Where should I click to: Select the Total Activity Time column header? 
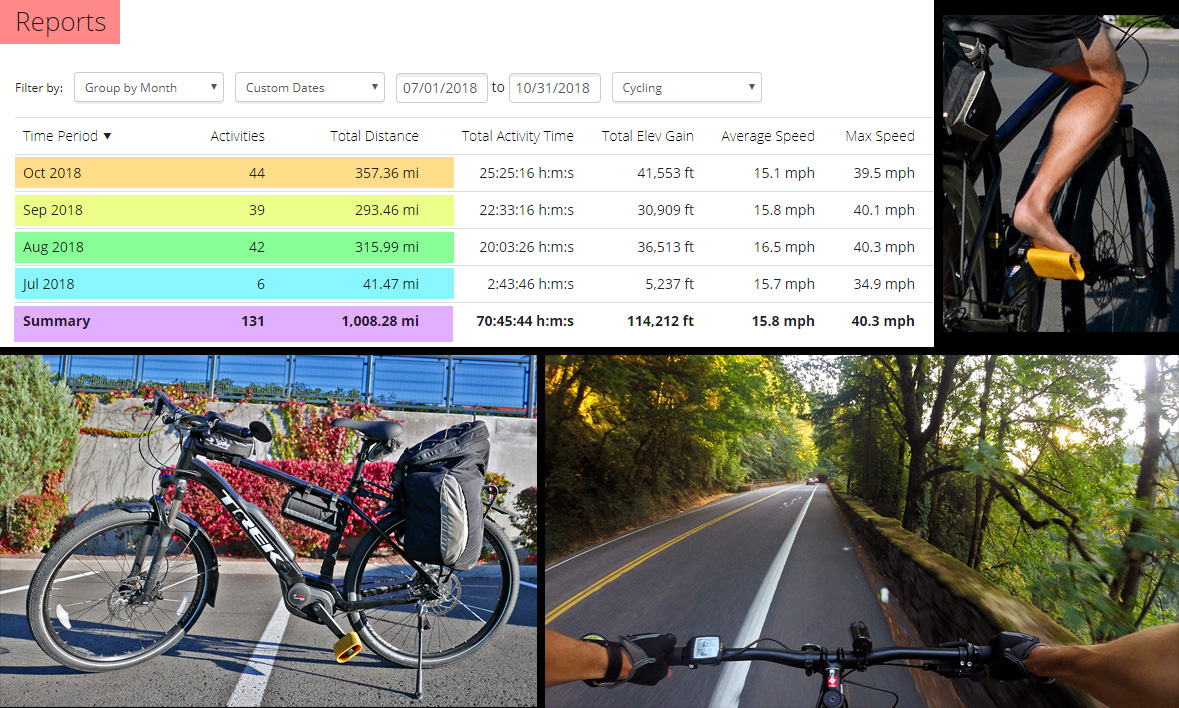coord(517,136)
